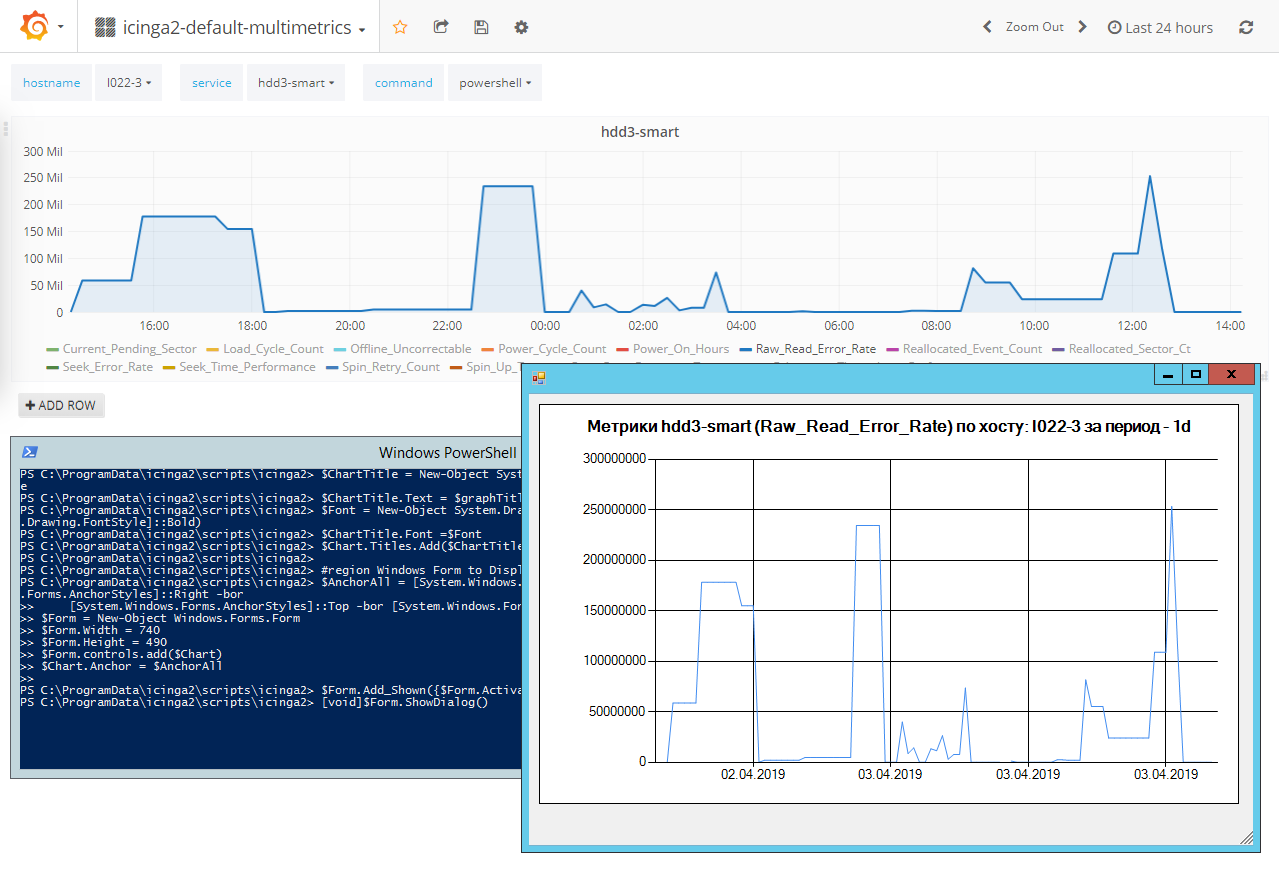Save the dashboard with the floppy icon
The image size is (1279, 876).
tap(481, 27)
